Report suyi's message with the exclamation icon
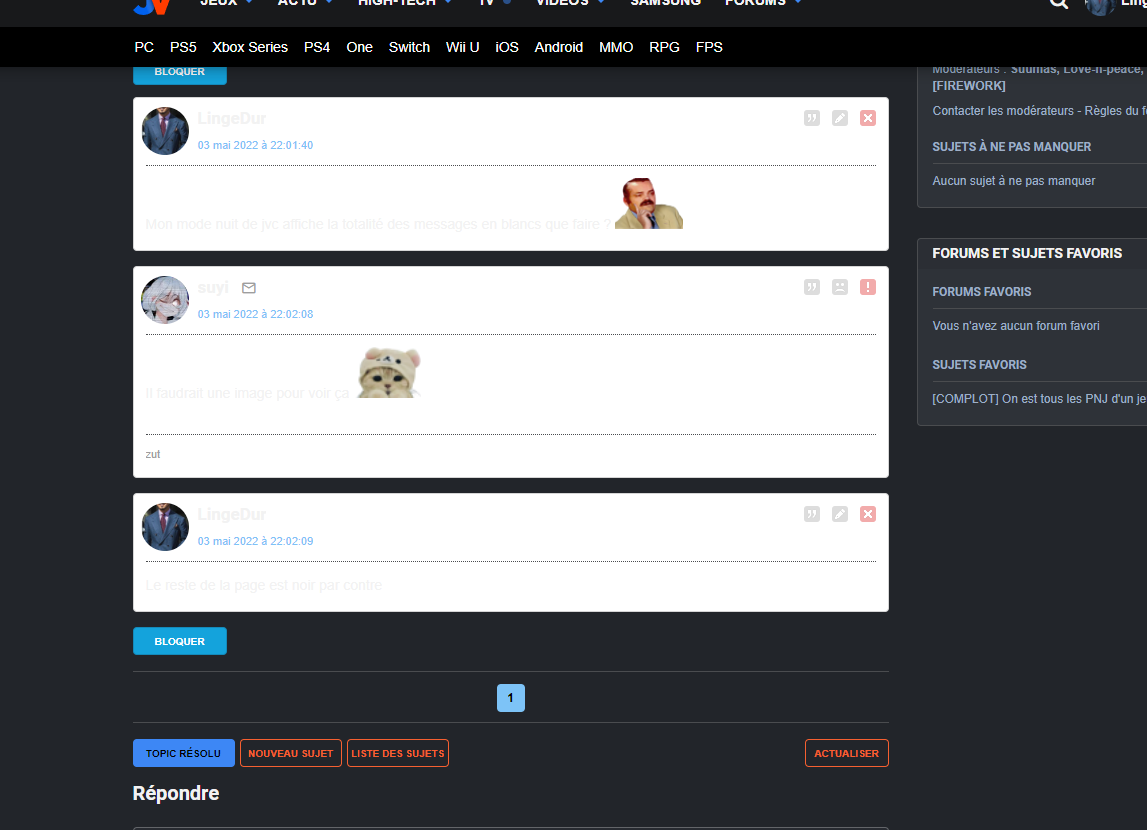Image resolution: width=1147 pixels, height=830 pixels. tap(868, 287)
